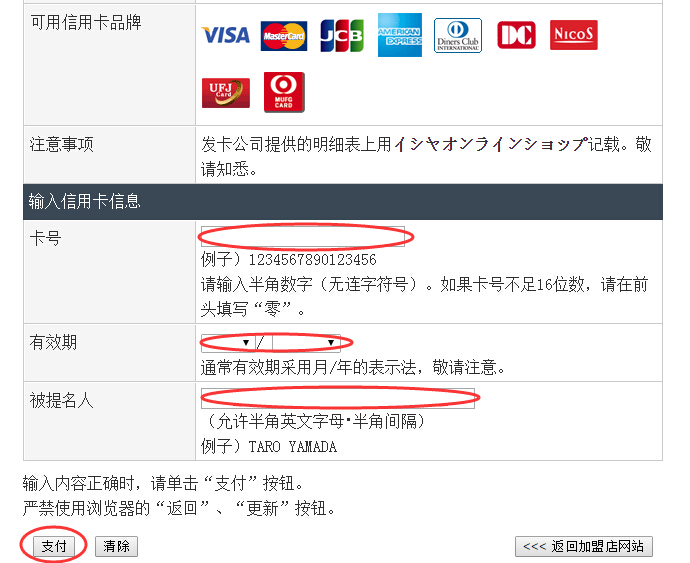Click the American Express logo
Screen dimensions: 690x563
399,36
